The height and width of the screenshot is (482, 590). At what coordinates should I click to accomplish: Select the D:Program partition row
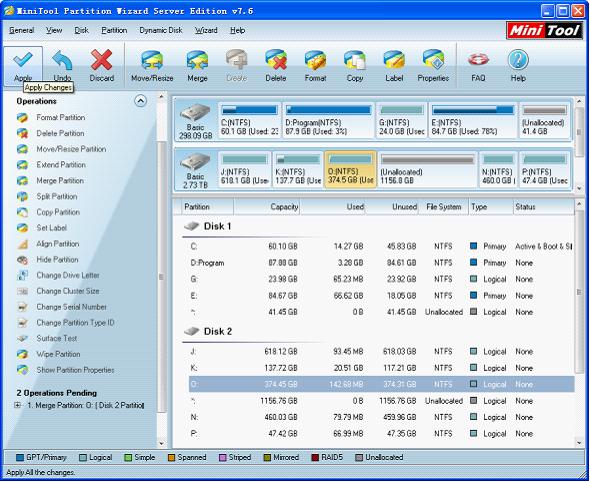point(382,263)
